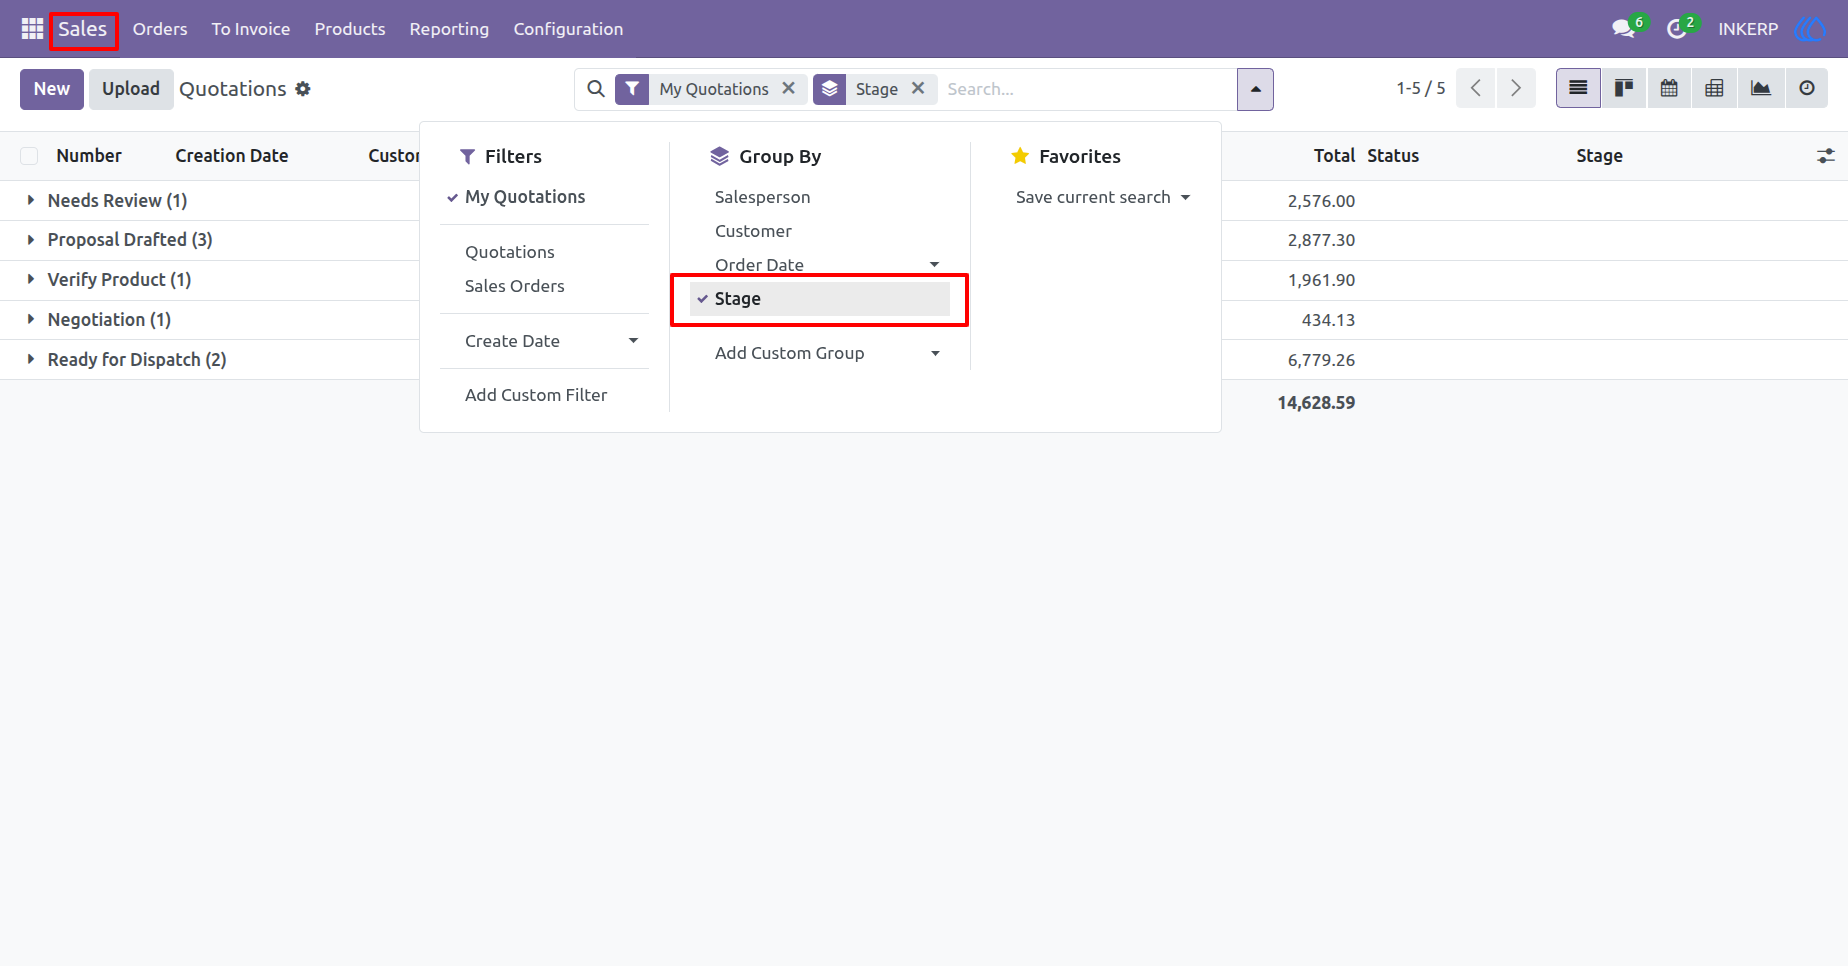Switch to list view
The height and width of the screenshot is (966, 1848).
1578,88
